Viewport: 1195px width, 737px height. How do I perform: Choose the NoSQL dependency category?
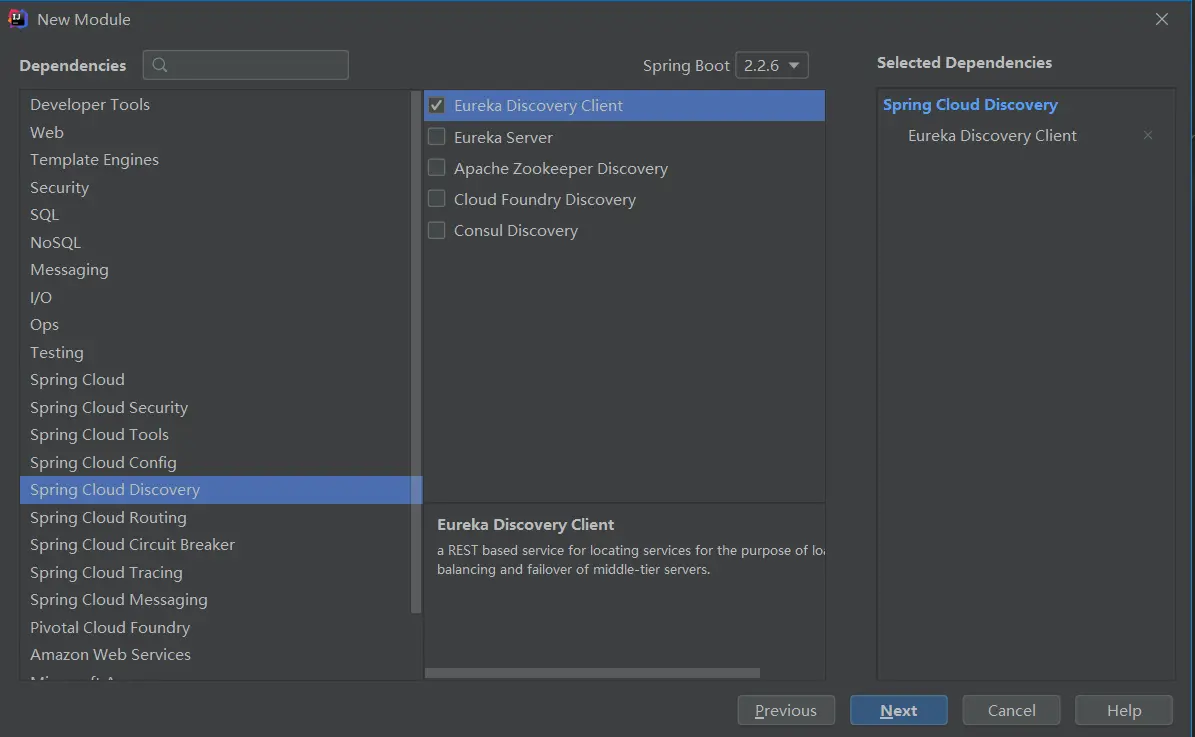tap(55, 242)
